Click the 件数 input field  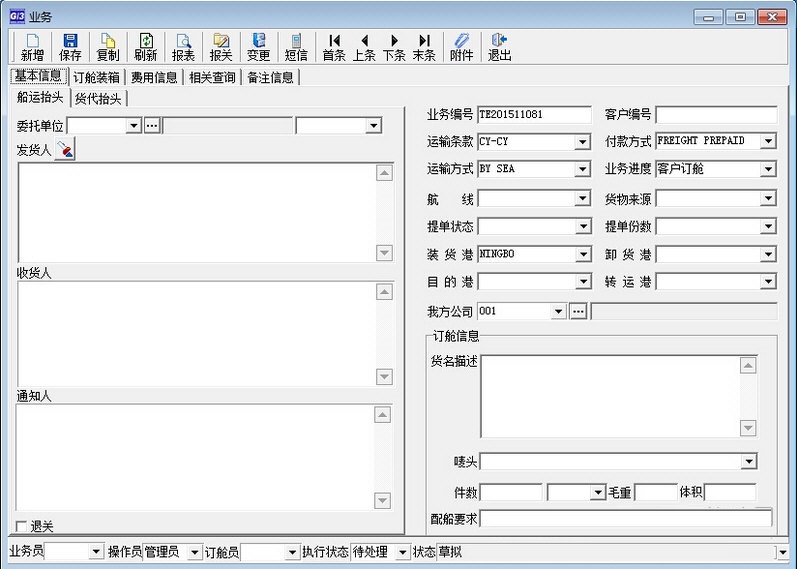coord(511,492)
